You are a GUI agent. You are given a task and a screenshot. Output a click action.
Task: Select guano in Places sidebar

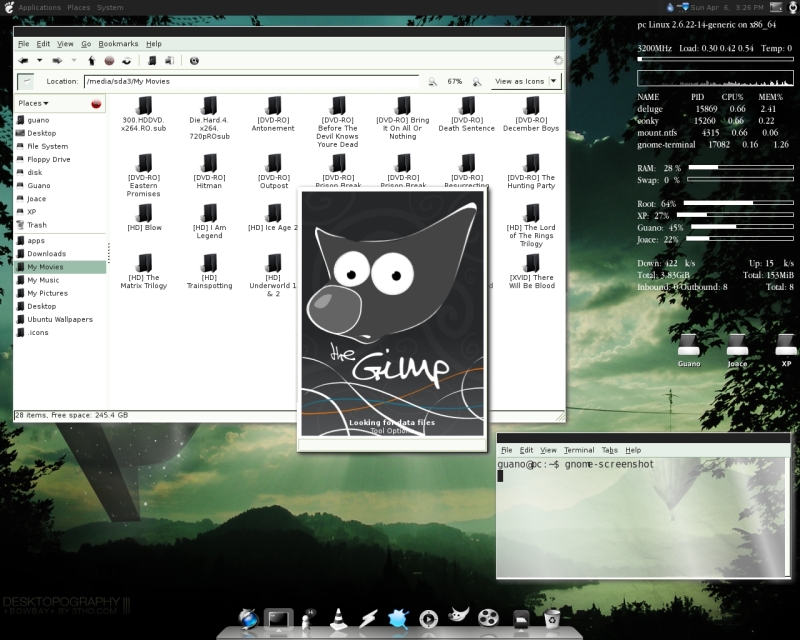pyautogui.click(x=60, y=120)
